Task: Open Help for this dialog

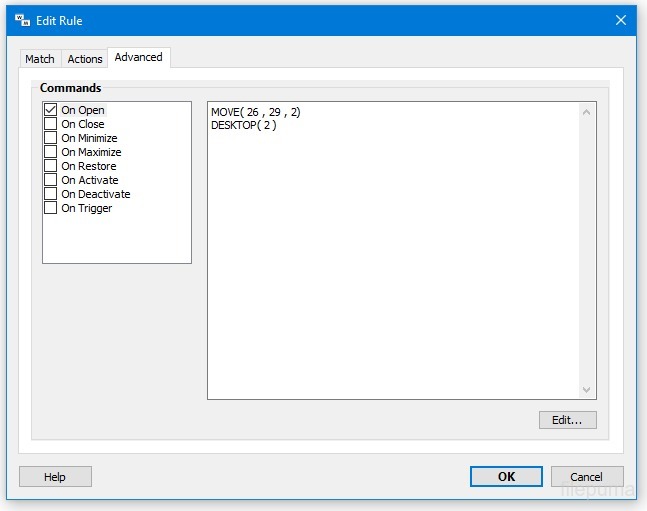Action: tap(55, 477)
